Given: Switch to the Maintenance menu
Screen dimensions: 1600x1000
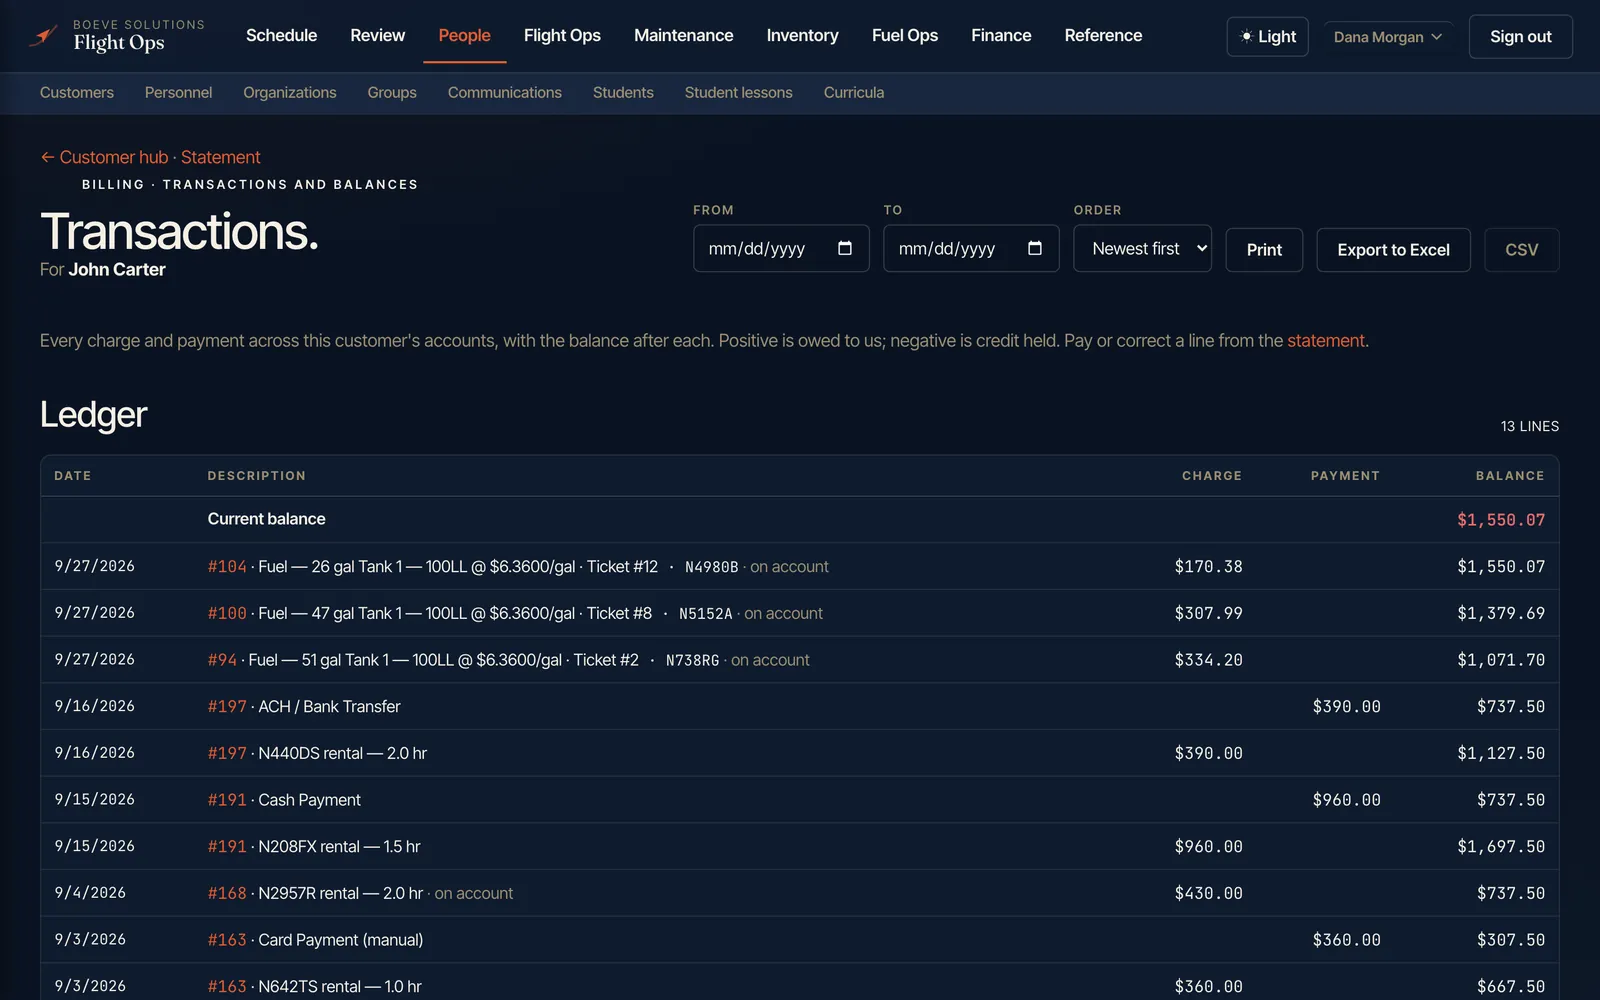Looking at the screenshot, I should tap(683, 35).
